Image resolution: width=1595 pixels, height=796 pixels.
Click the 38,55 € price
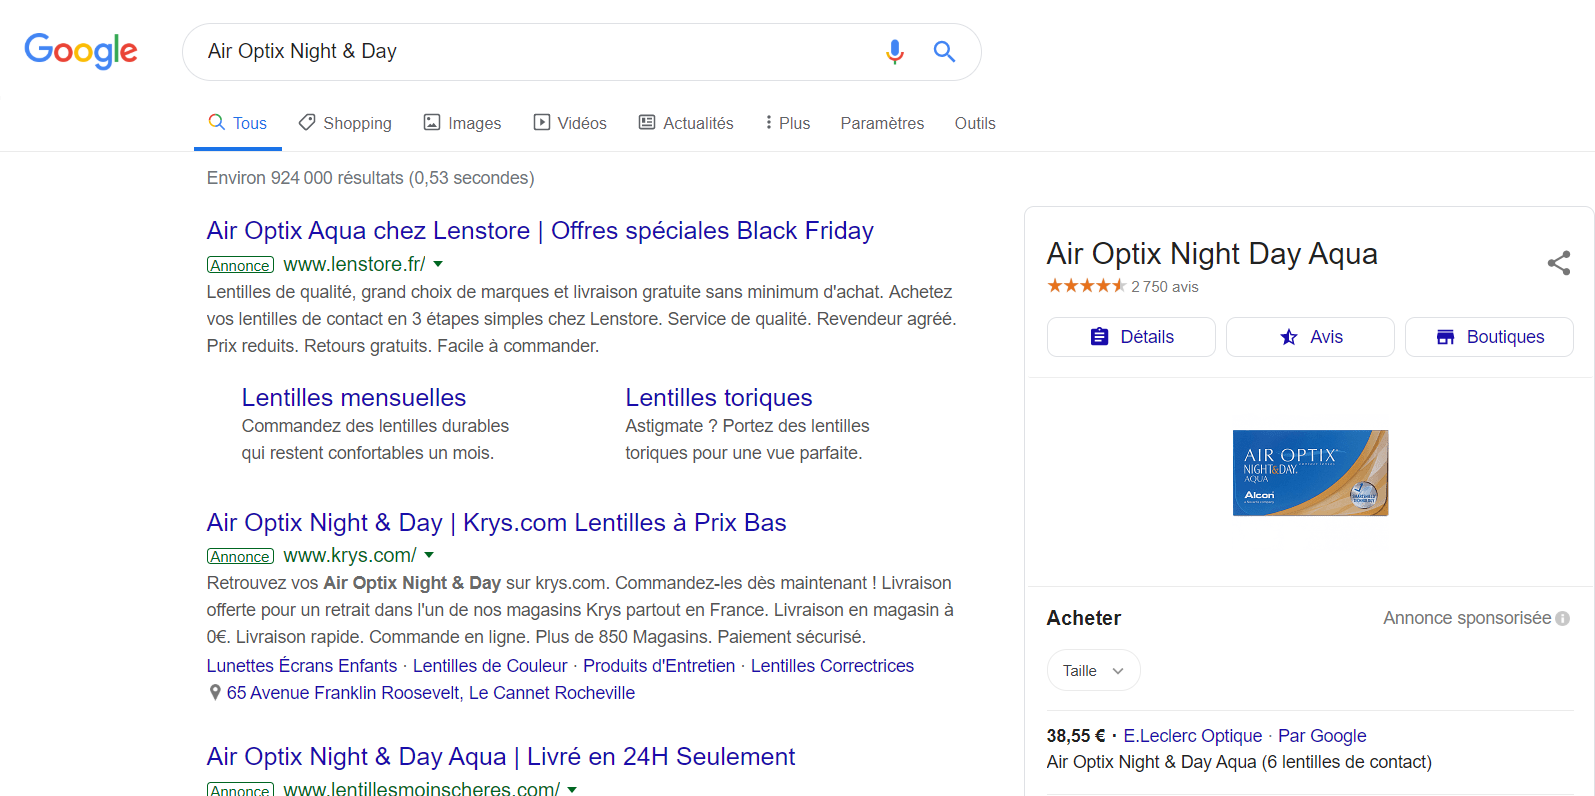click(1076, 736)
